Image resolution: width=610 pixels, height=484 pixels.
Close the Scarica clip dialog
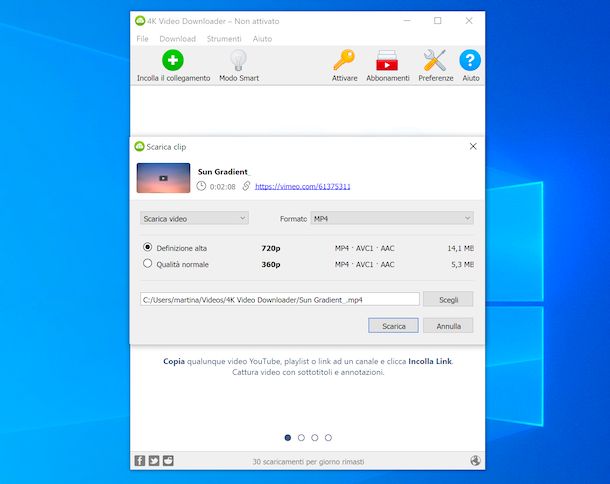[x=473, y=146]
